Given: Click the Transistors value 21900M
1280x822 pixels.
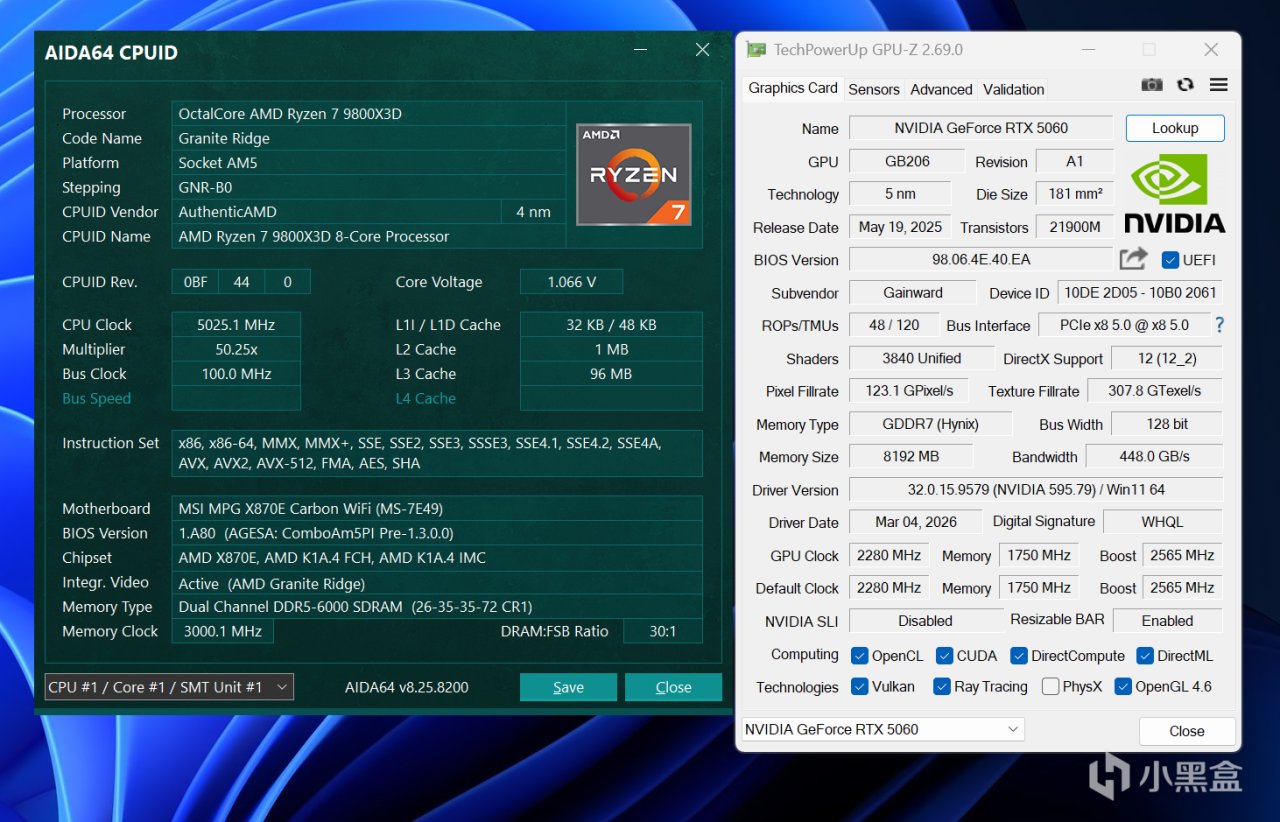Looking at the screenshot, I should point(1075,227).
